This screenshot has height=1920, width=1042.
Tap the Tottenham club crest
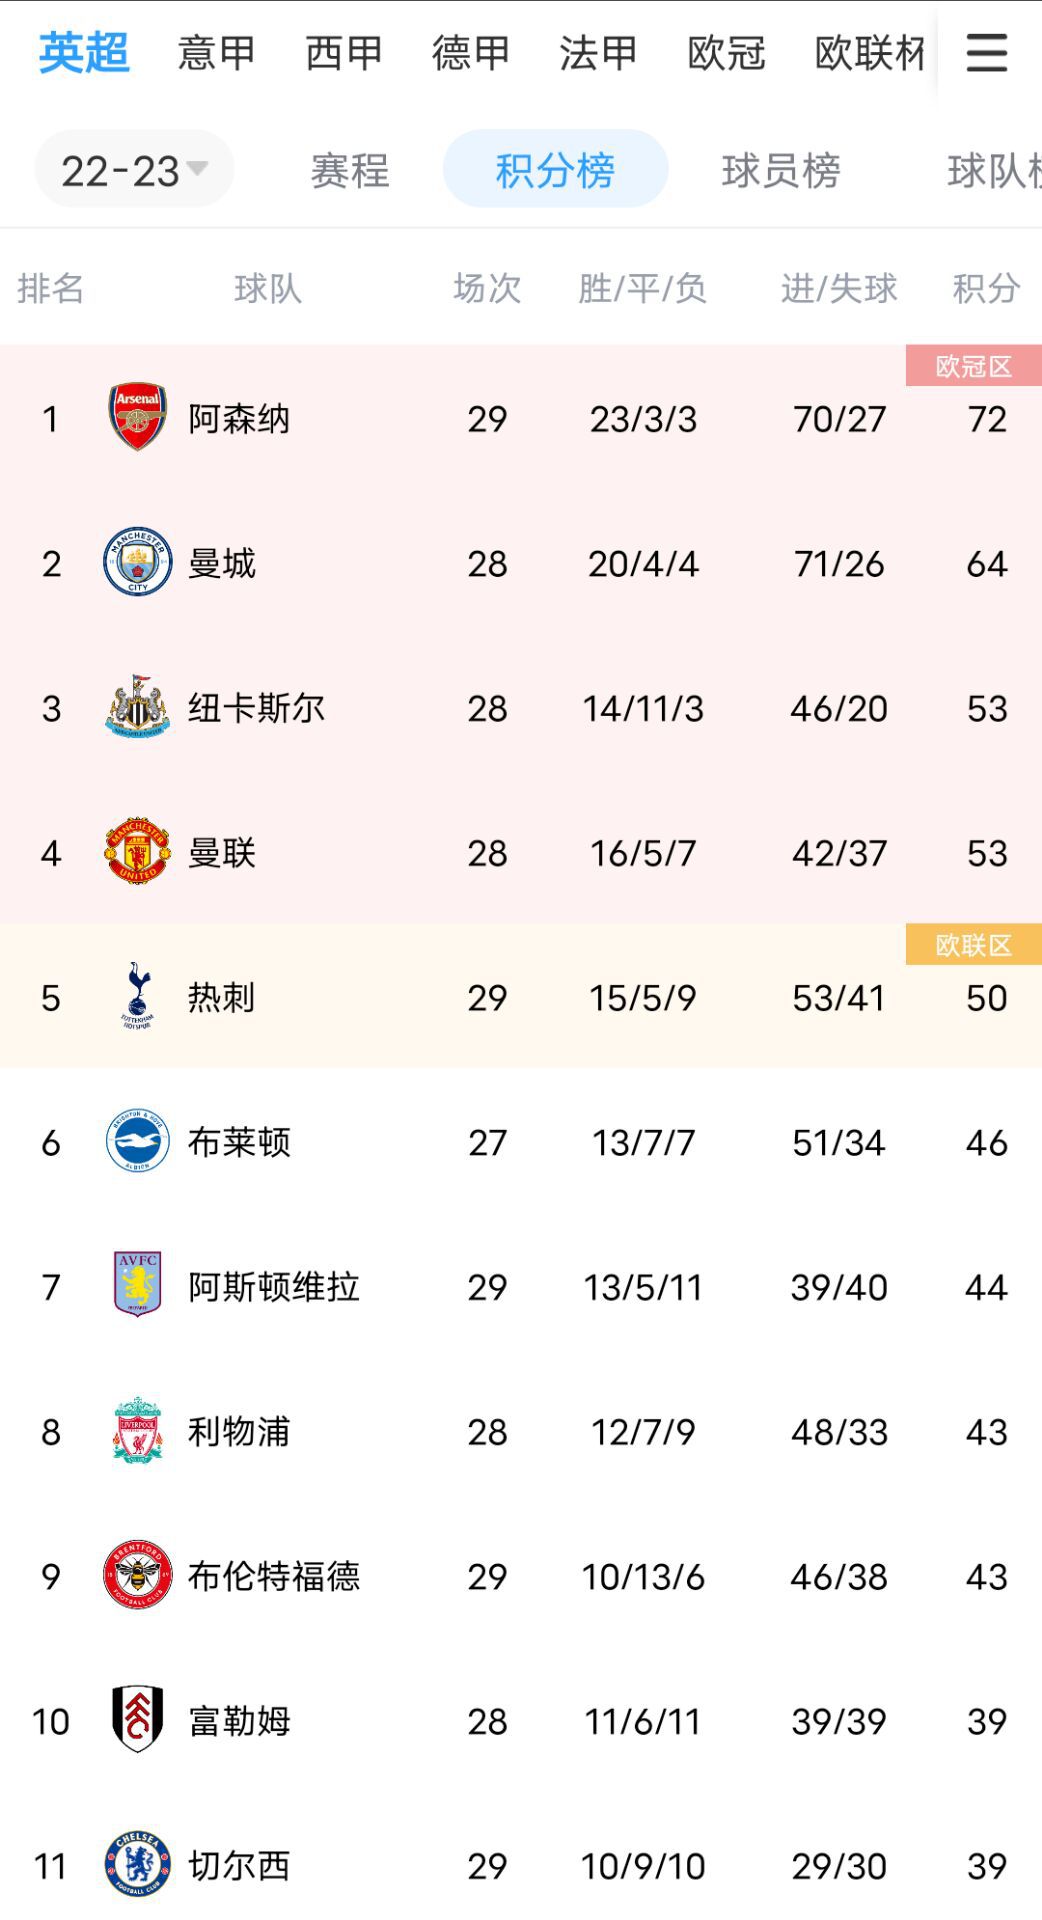pyautogui.click(x=137, y=996)
